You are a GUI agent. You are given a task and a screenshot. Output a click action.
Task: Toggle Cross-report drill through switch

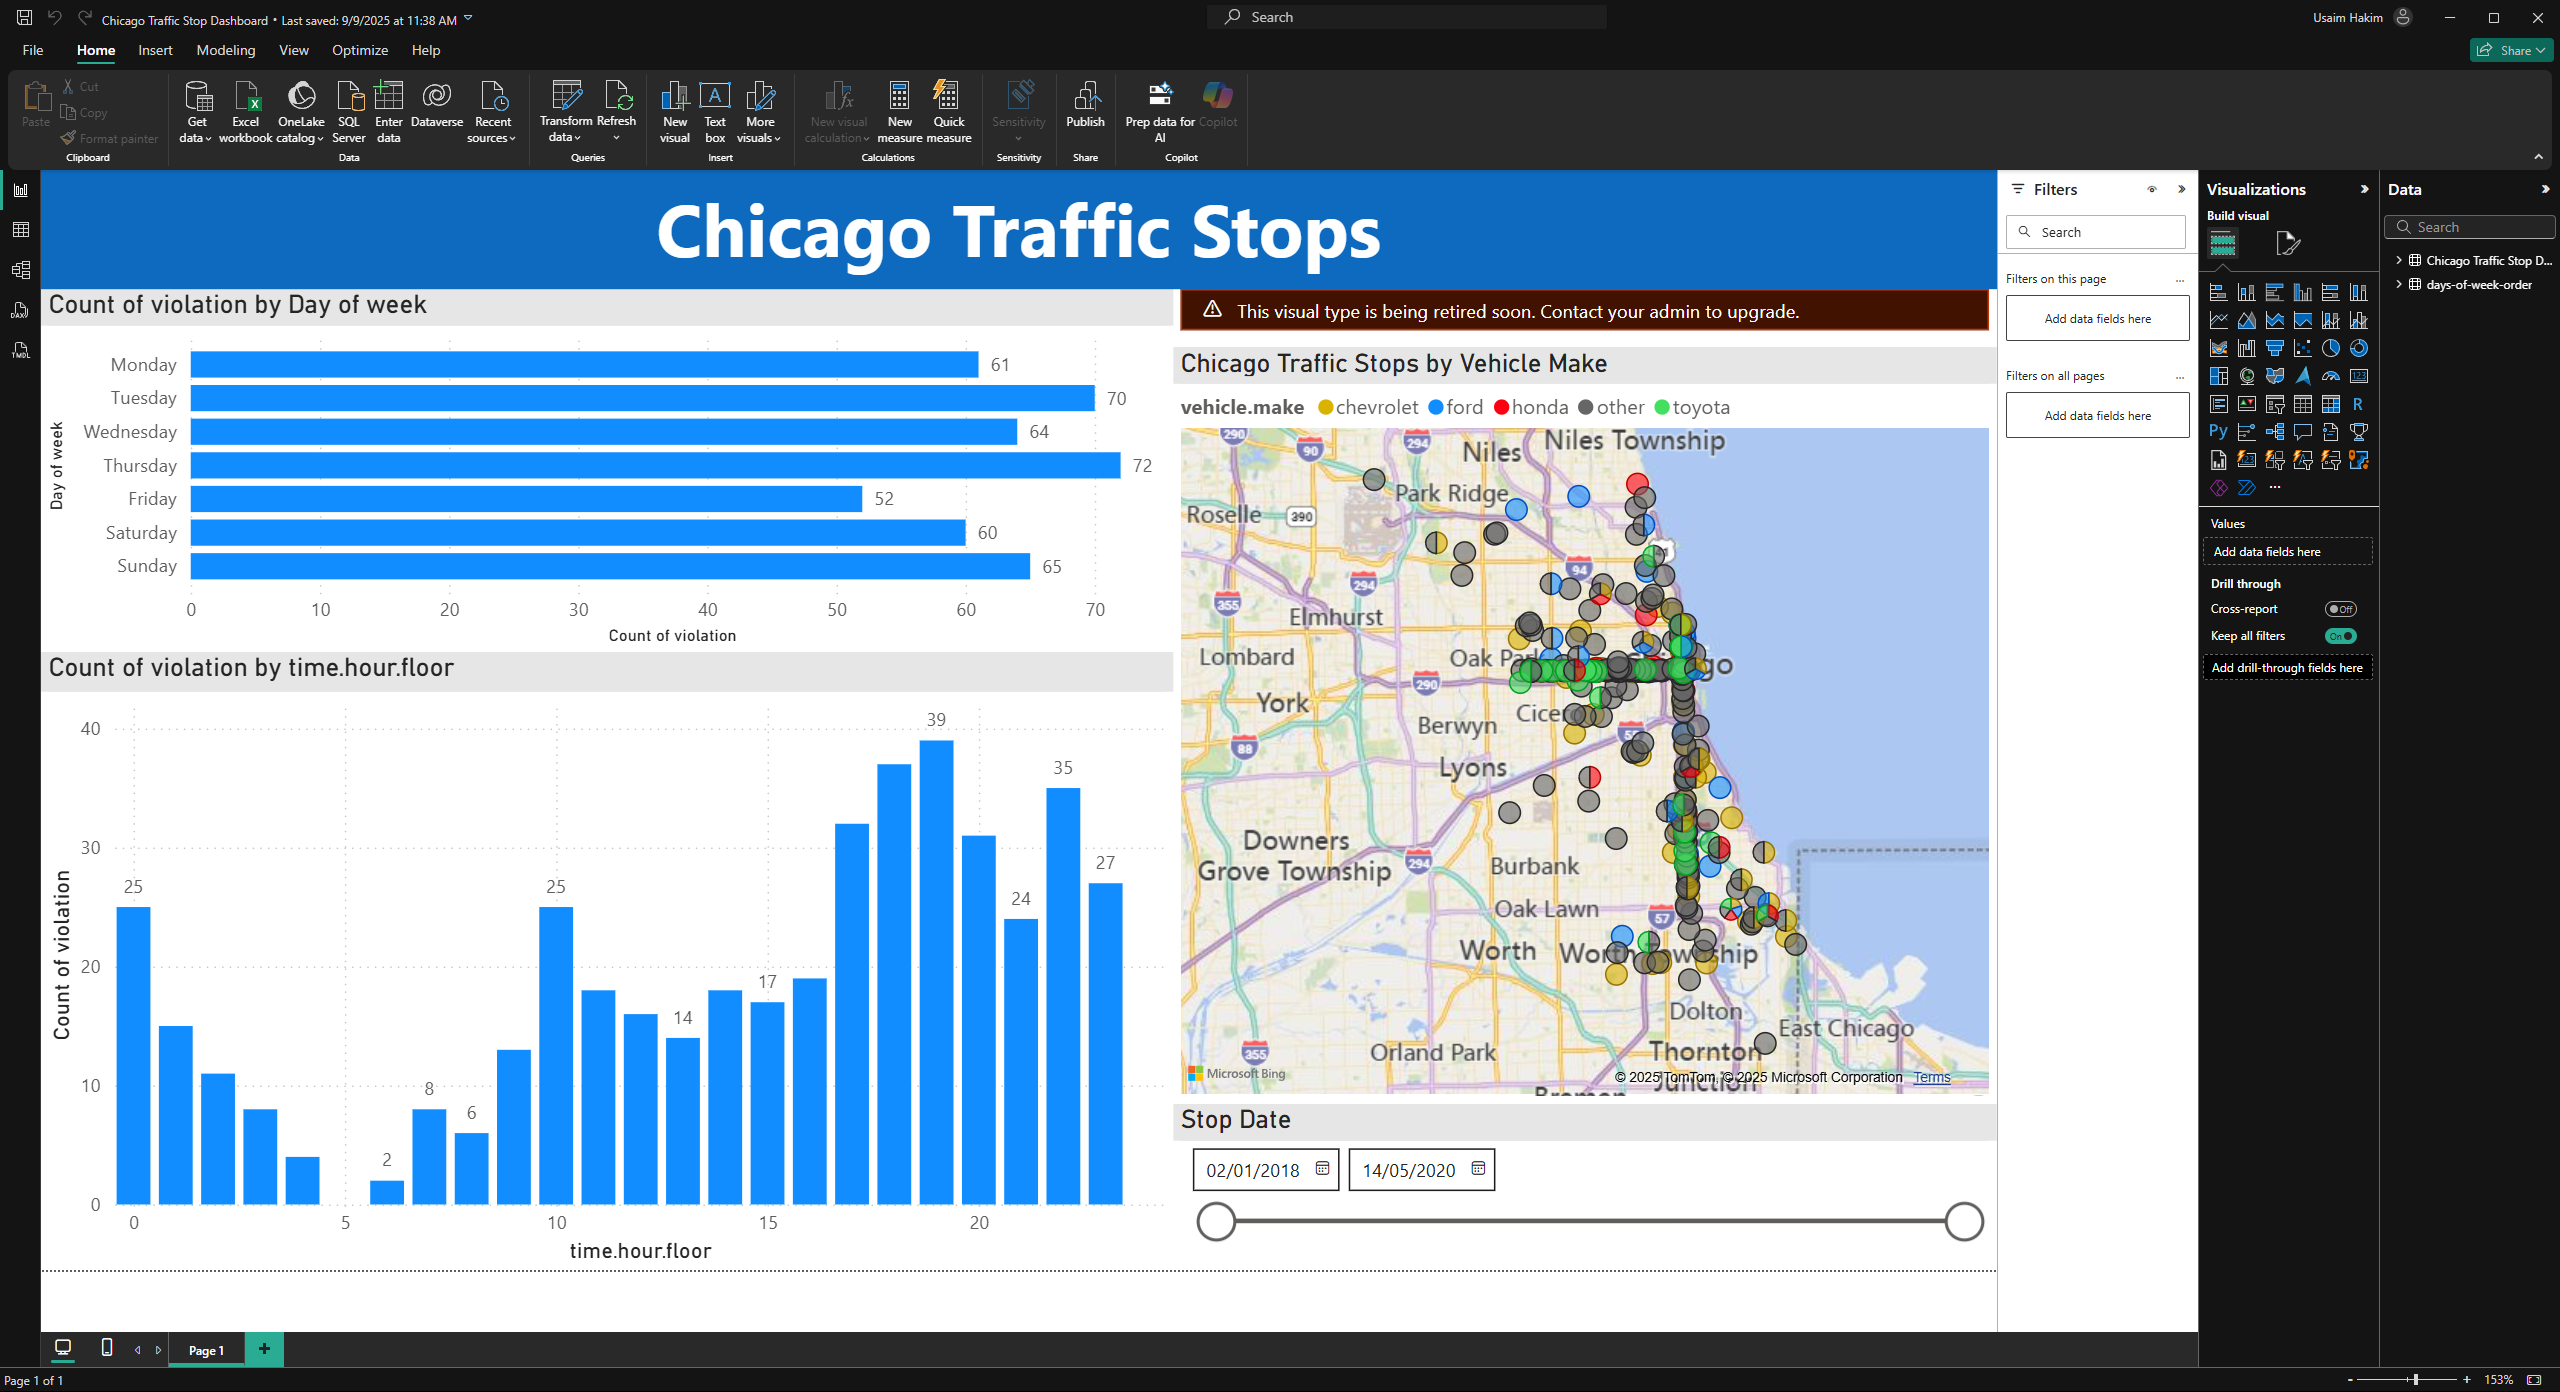(2340, 609)
